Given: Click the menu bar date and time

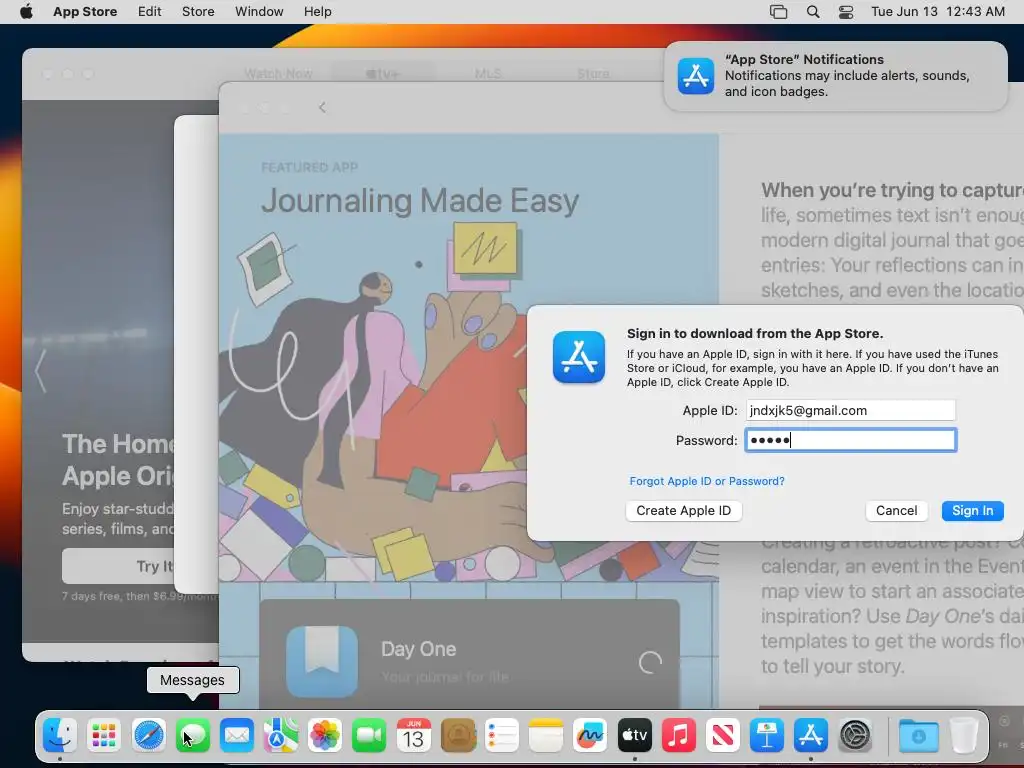Looking at the screenshot, I should point(938,12).
